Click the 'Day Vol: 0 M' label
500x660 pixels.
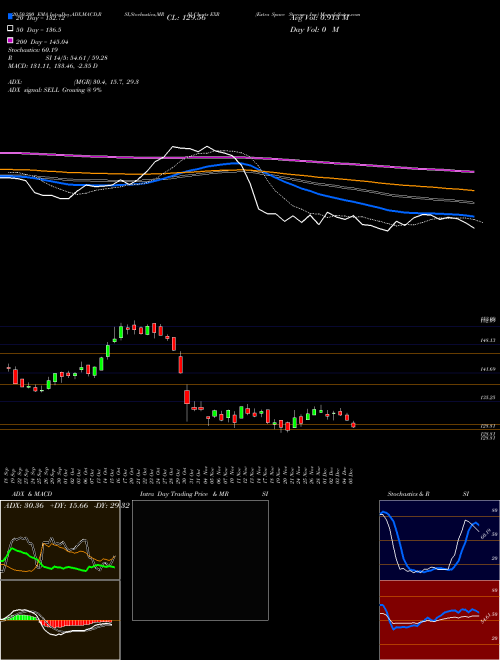tap(314, 30)
